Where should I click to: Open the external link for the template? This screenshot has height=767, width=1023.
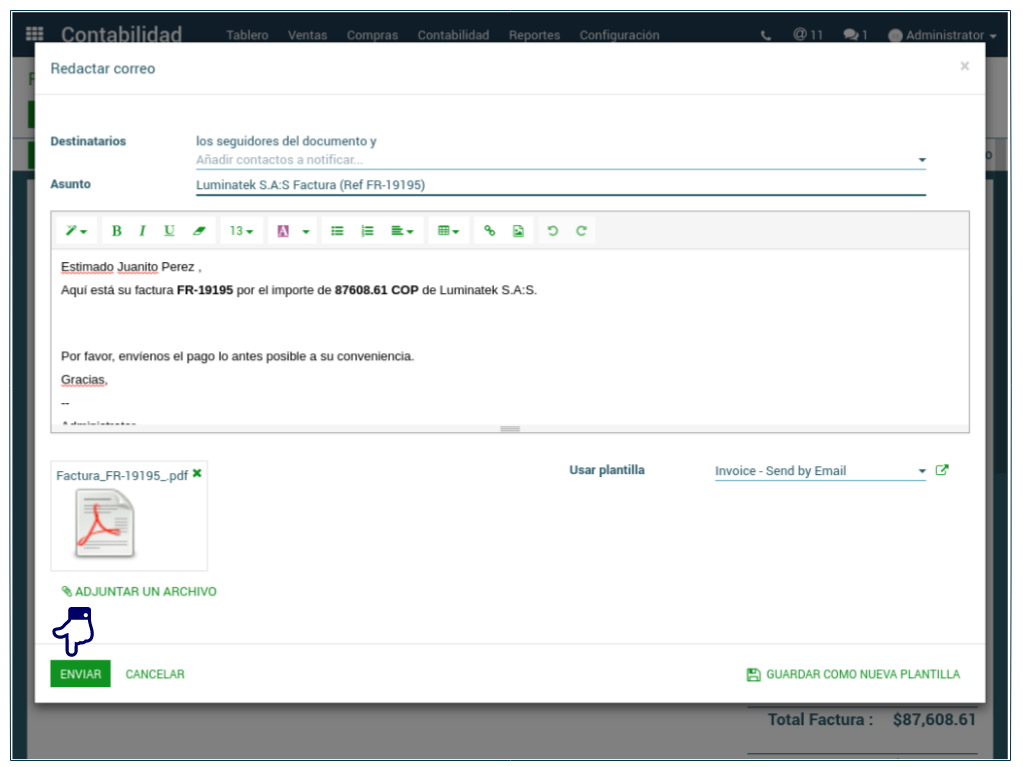(x=941, y=470)
